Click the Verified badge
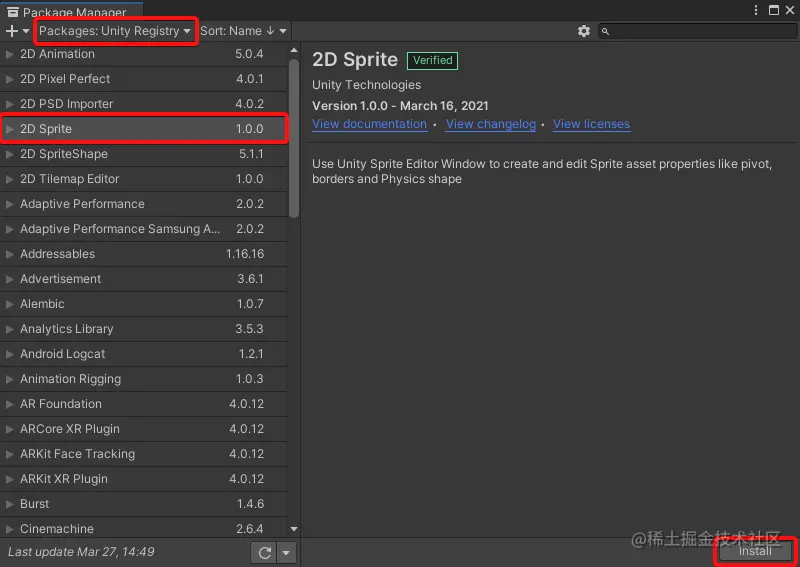The image size is (800, 567). tap(433, 61)
